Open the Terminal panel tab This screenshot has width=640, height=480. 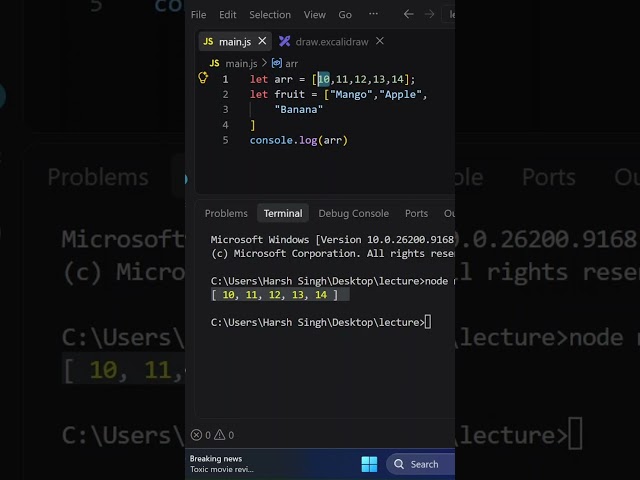coord(283,213)
